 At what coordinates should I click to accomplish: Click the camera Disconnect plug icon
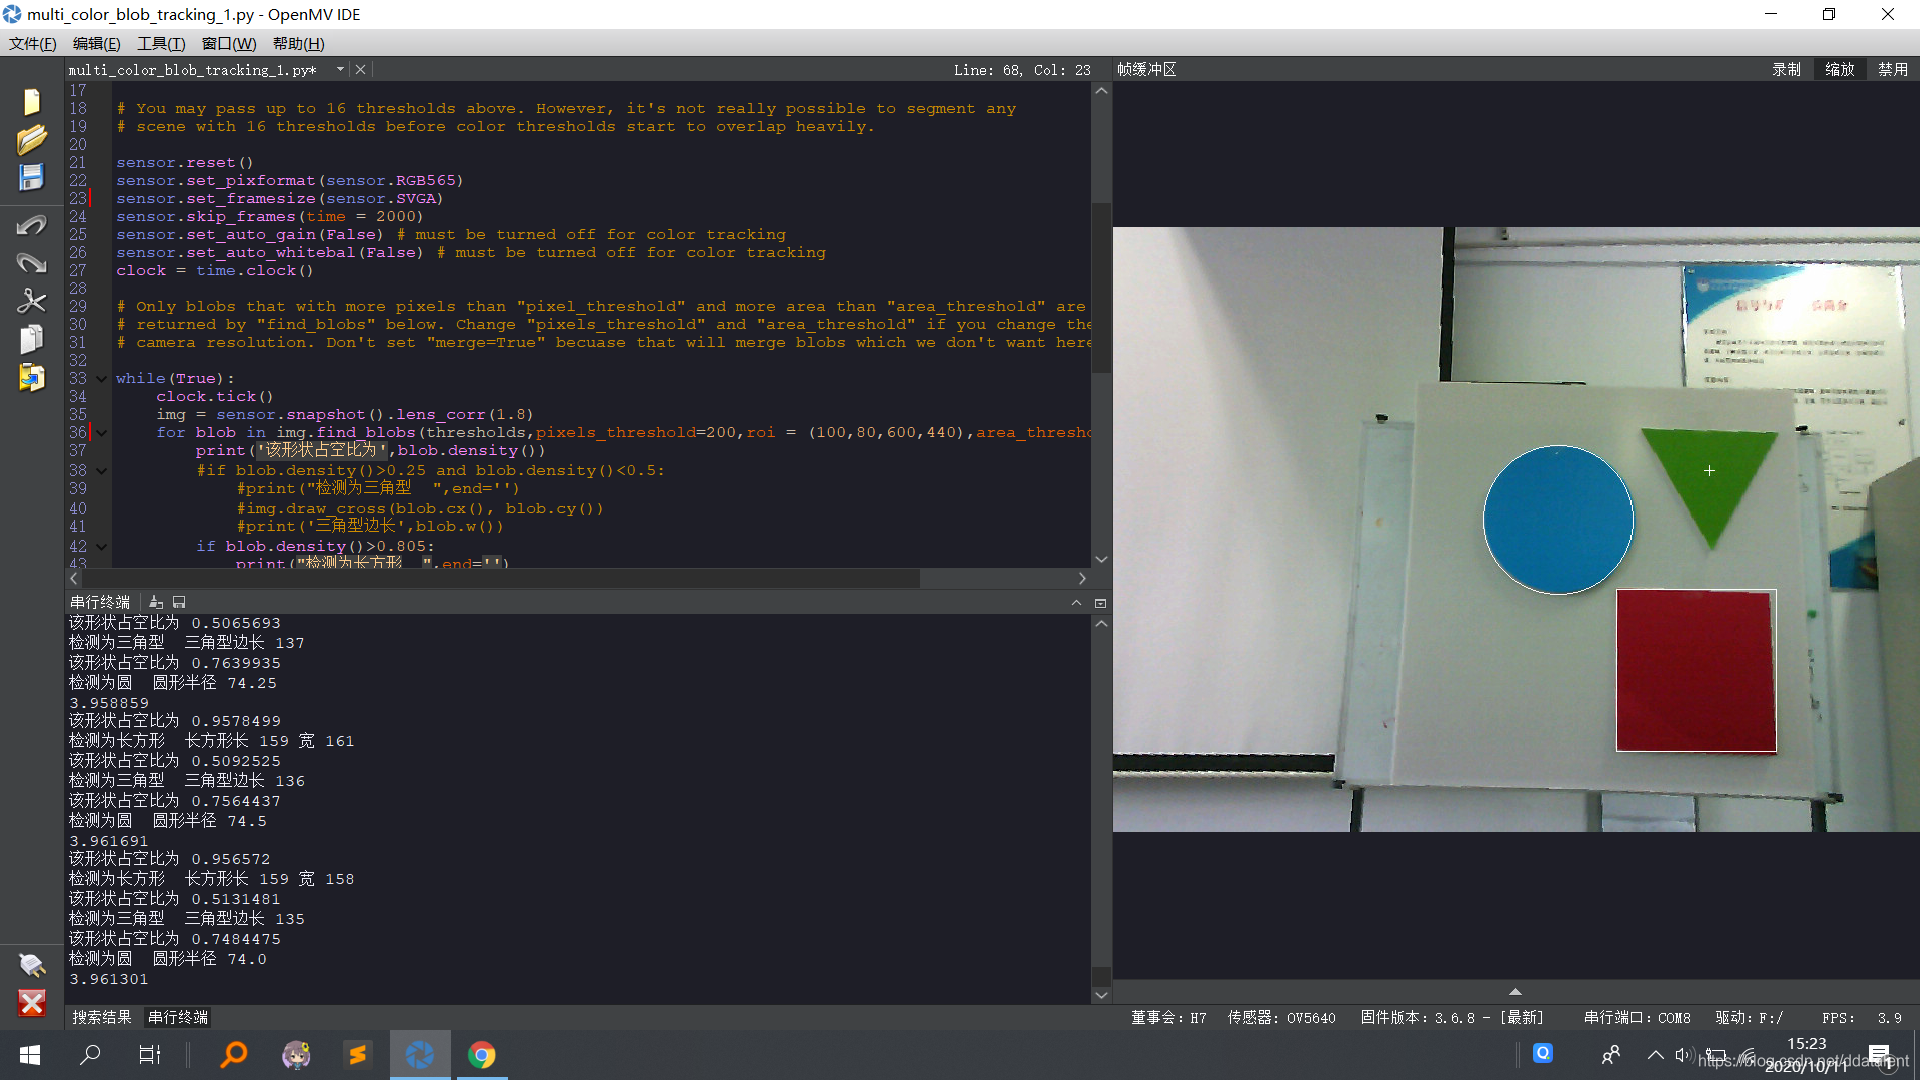[31, 965]
